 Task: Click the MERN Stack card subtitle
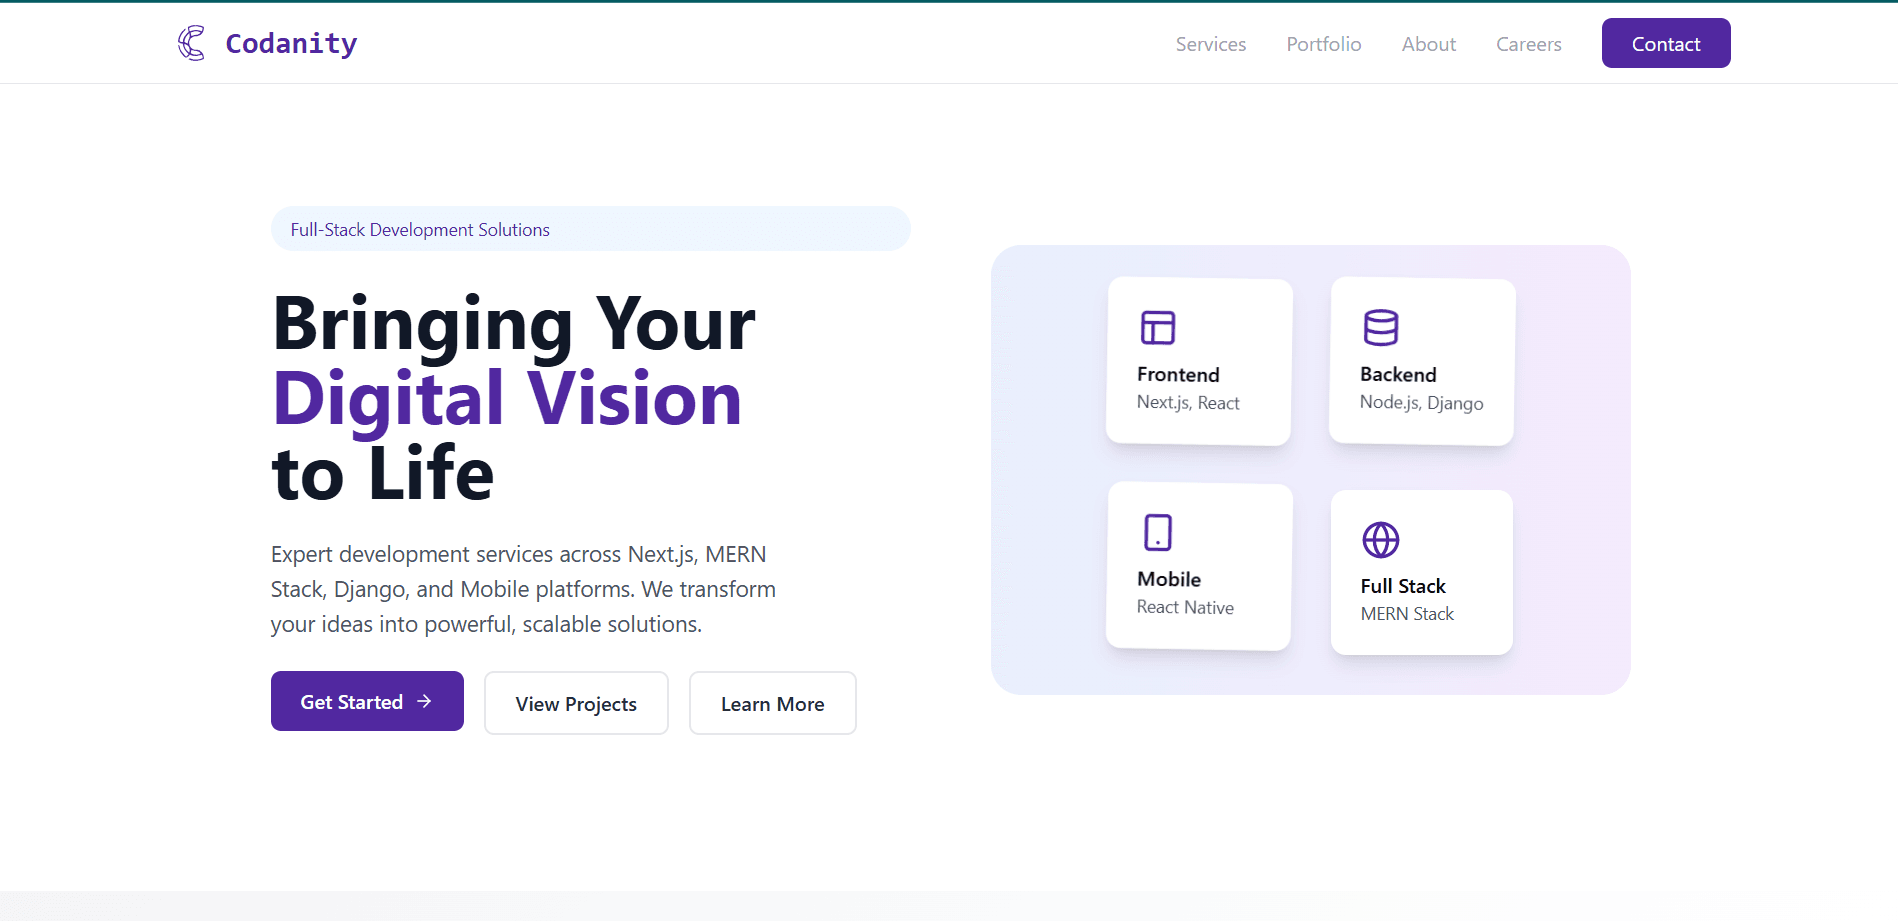(1407, 614)
